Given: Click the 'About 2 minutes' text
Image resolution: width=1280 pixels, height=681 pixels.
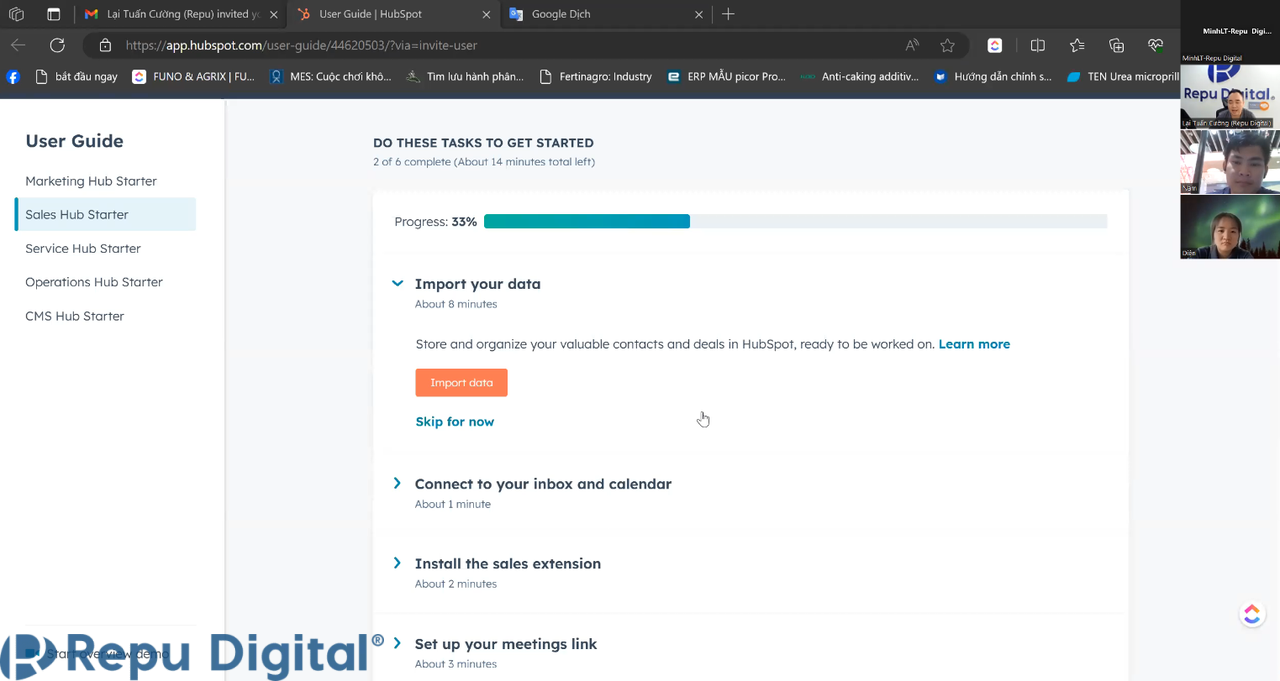Looking at the screenshot, I should tap(456, 584).
